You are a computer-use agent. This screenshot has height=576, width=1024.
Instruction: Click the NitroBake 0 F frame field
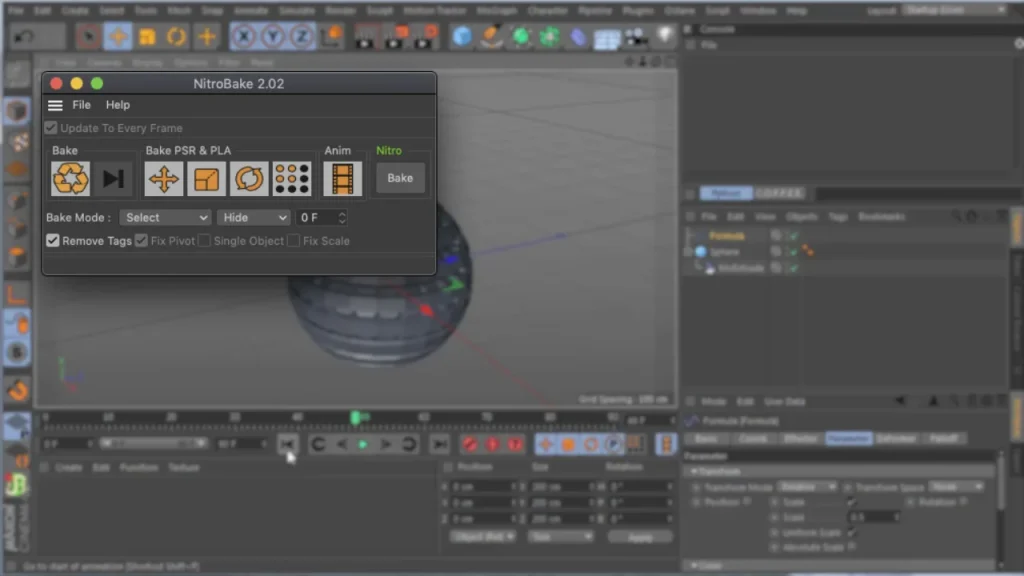(316, 217)
